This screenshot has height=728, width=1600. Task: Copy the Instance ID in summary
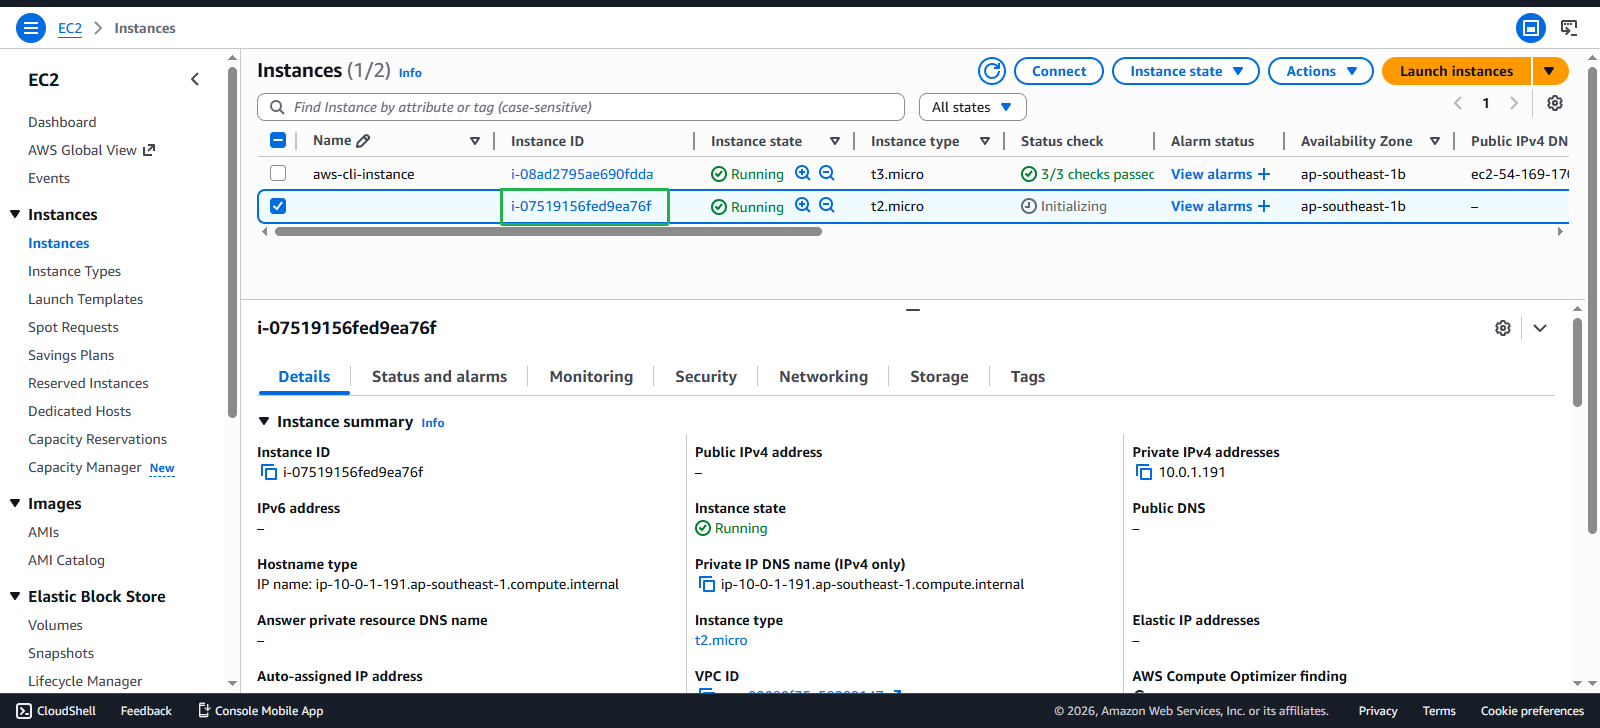click(269, 472)
